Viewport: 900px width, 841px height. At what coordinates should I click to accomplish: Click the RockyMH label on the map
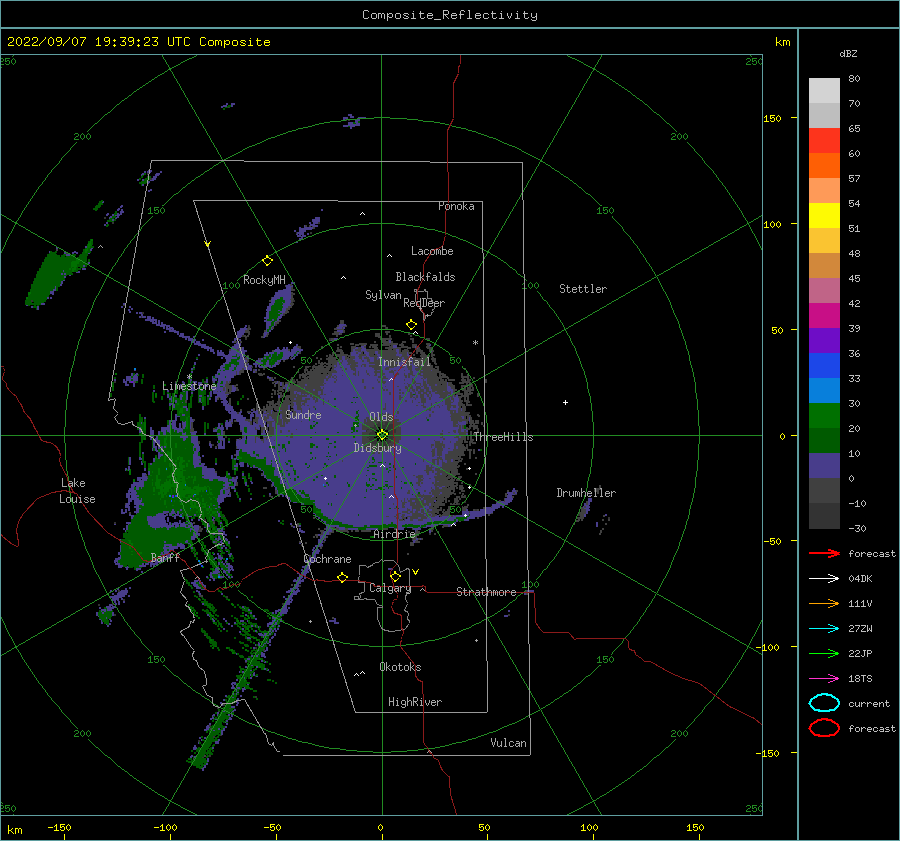click(x=264, y=280)
